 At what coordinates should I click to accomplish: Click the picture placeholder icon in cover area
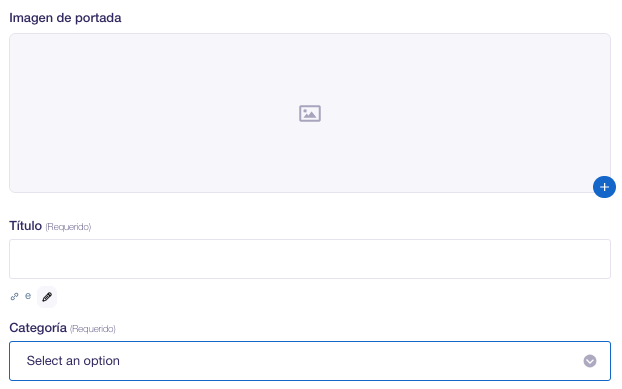(310, 113)
